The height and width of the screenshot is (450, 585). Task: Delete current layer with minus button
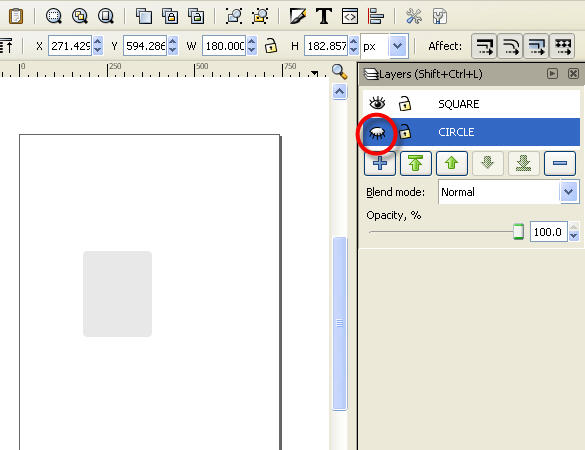pos(560,163)
